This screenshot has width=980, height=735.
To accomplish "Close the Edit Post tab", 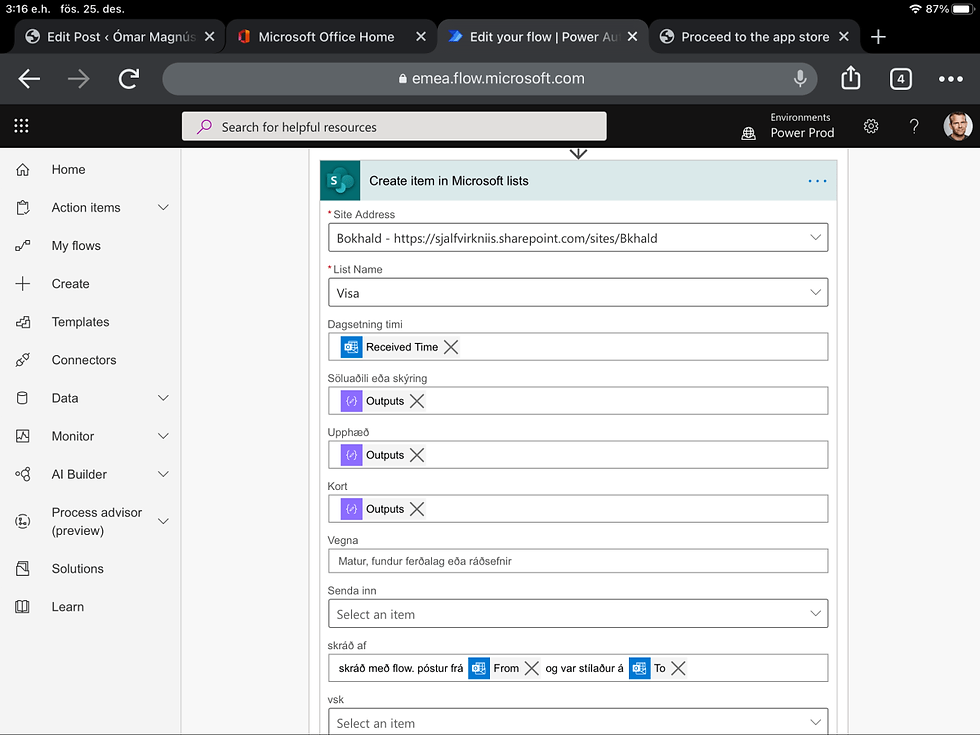I will pyautogui.click(x=210, y=37).
